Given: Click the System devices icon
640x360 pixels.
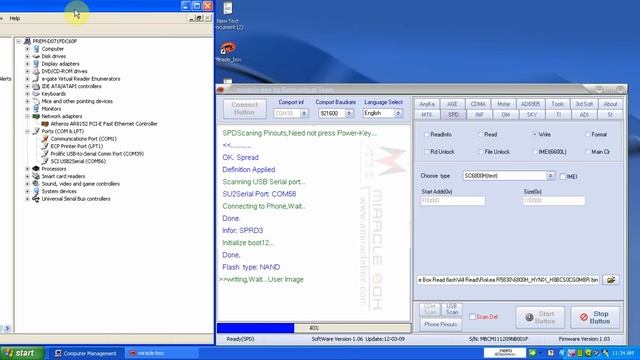Looking at the screenshot, I should click(x=36, y=191).
